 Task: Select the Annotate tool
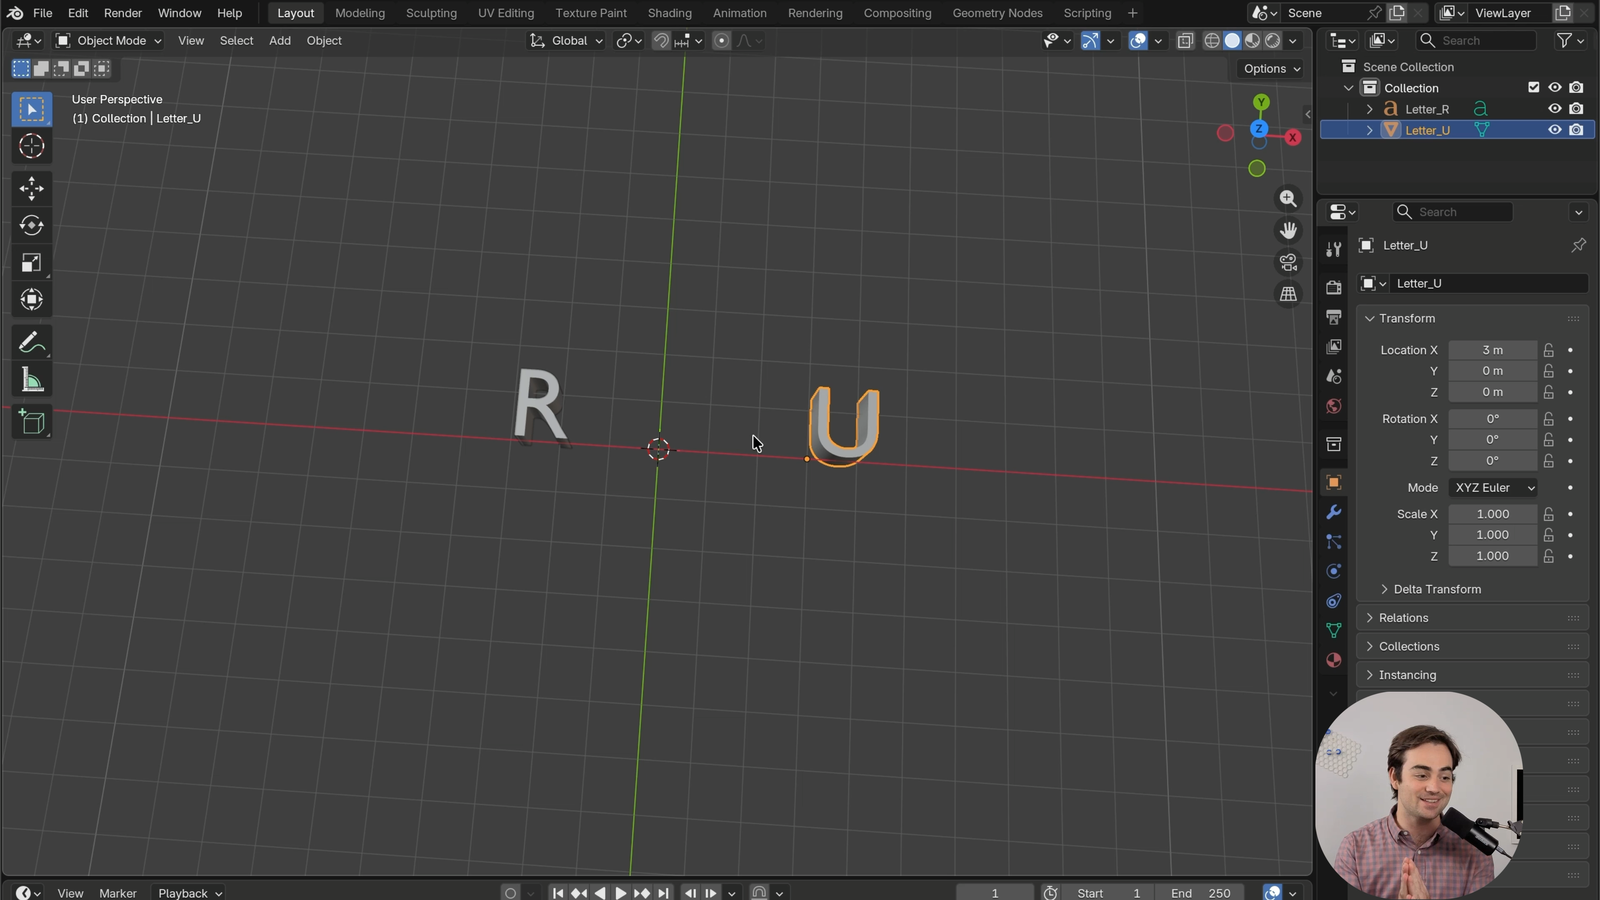coord(32,343)
